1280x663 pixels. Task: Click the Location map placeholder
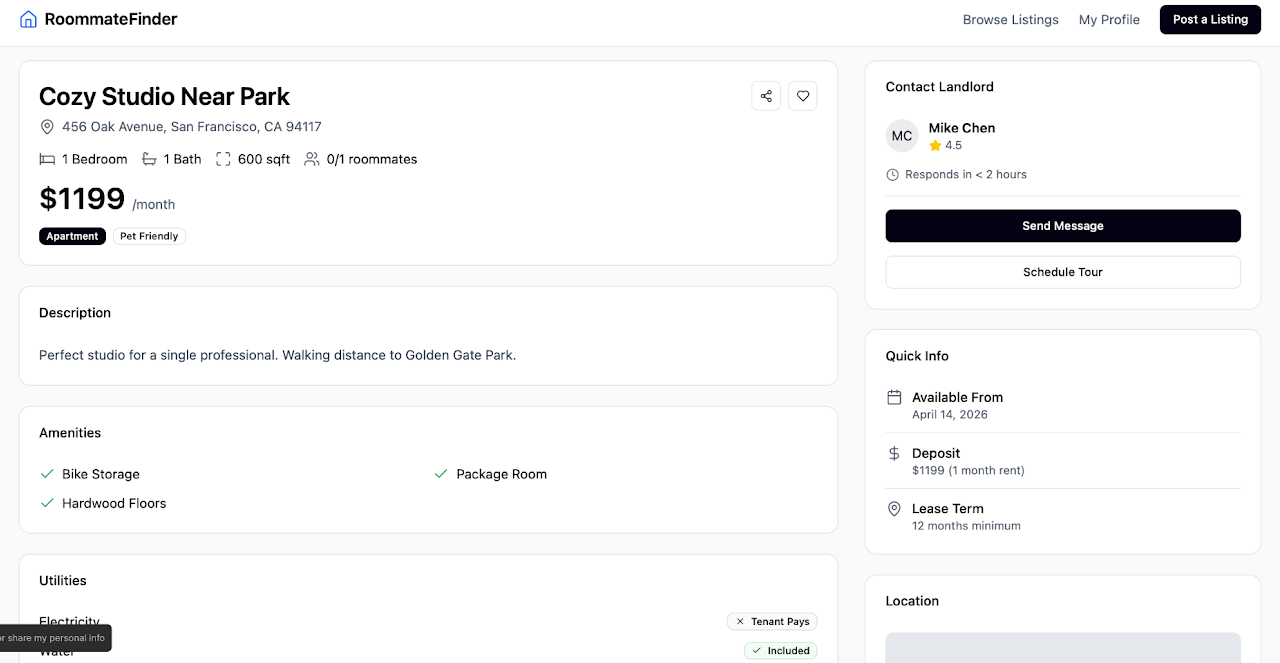1063,647
